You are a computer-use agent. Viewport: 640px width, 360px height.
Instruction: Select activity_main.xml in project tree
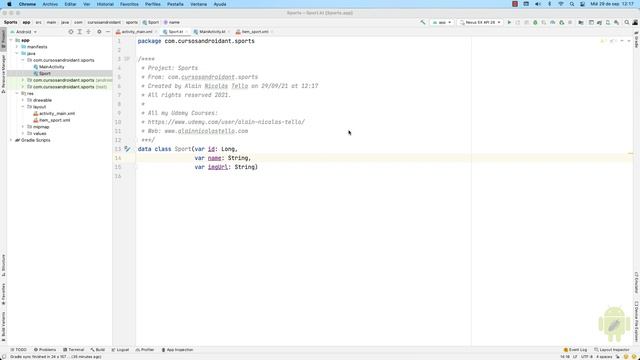(57, 113)
